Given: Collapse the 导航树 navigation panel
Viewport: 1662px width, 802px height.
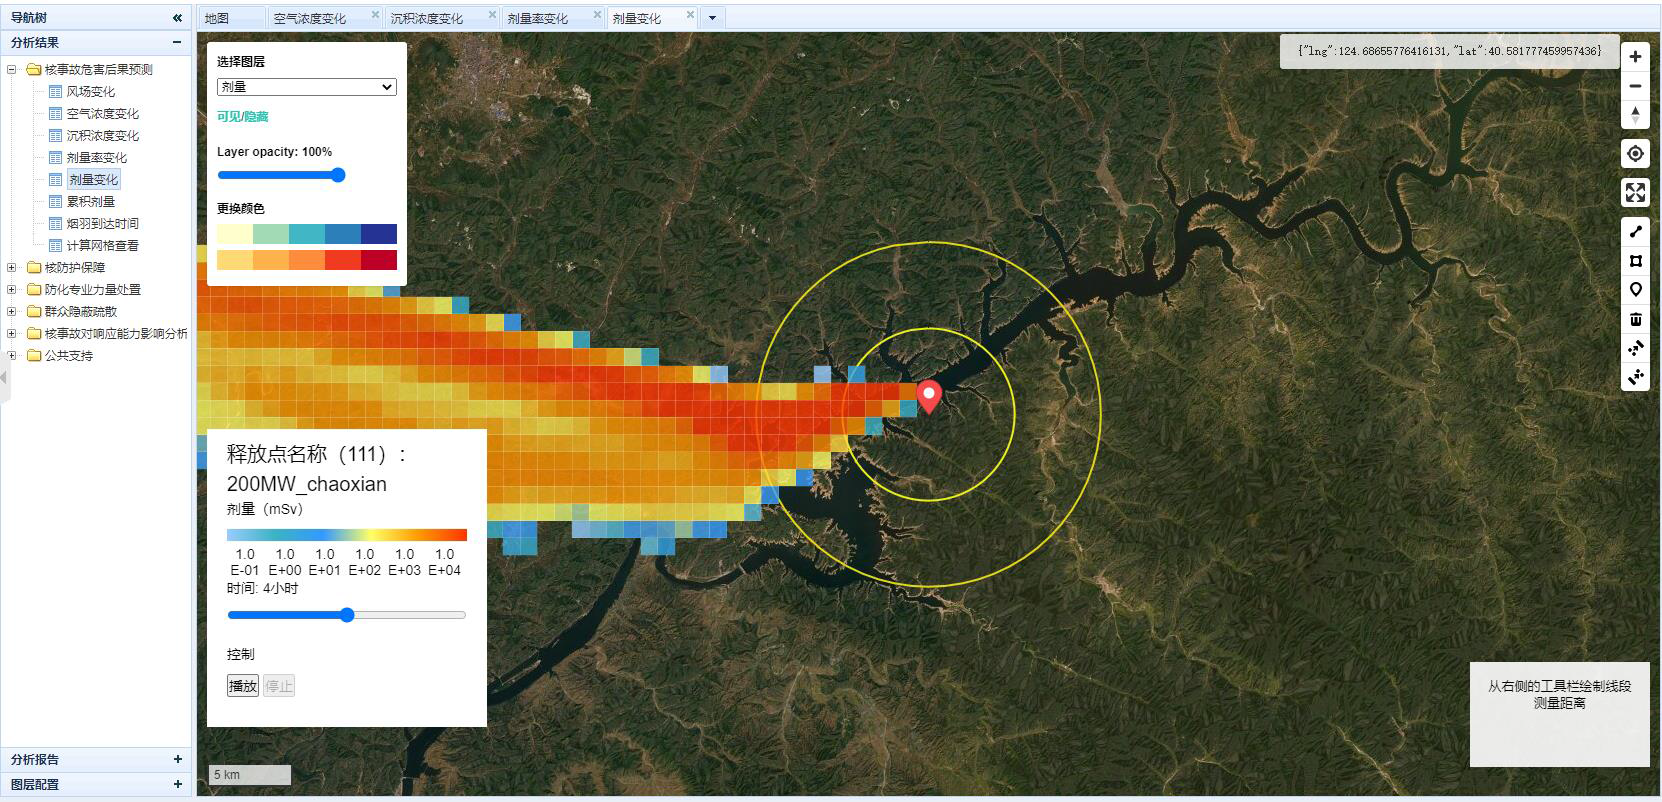Looking at the screenshot, I should (x=177, y=18).
